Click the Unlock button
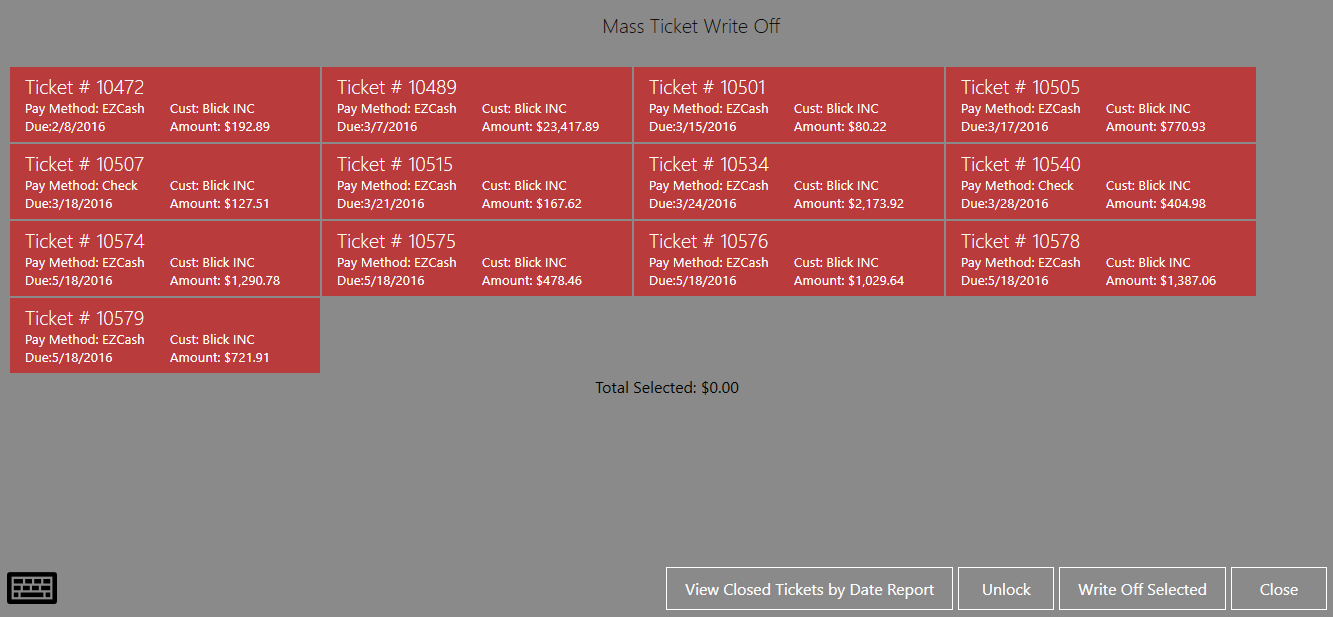 pos(1006,589)
